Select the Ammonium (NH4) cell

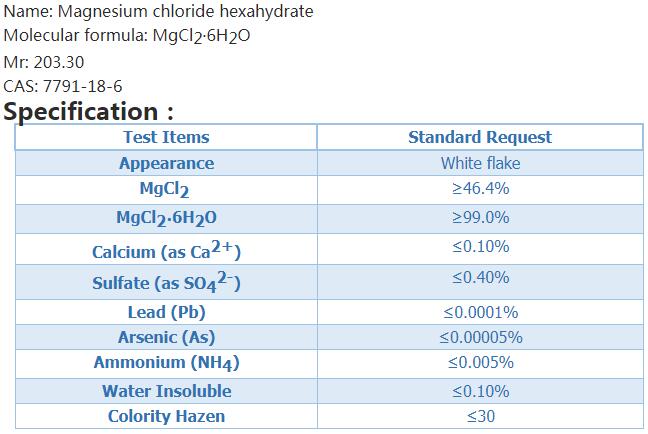pyautogui.click(x=166, y=363)
